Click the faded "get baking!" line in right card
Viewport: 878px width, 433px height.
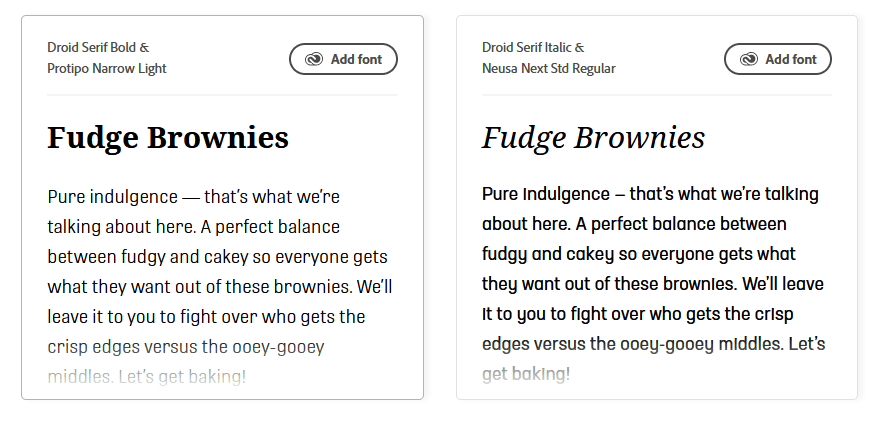pos(526,375)
